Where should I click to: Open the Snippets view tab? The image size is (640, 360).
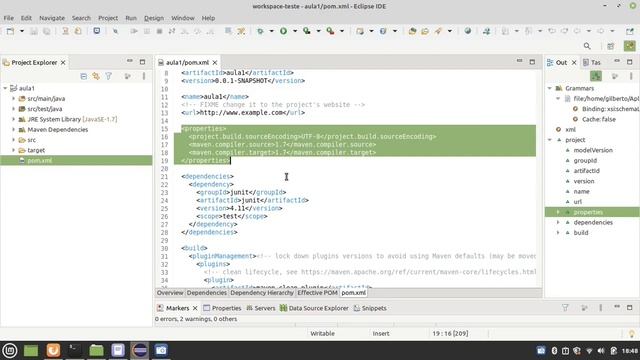370,308
